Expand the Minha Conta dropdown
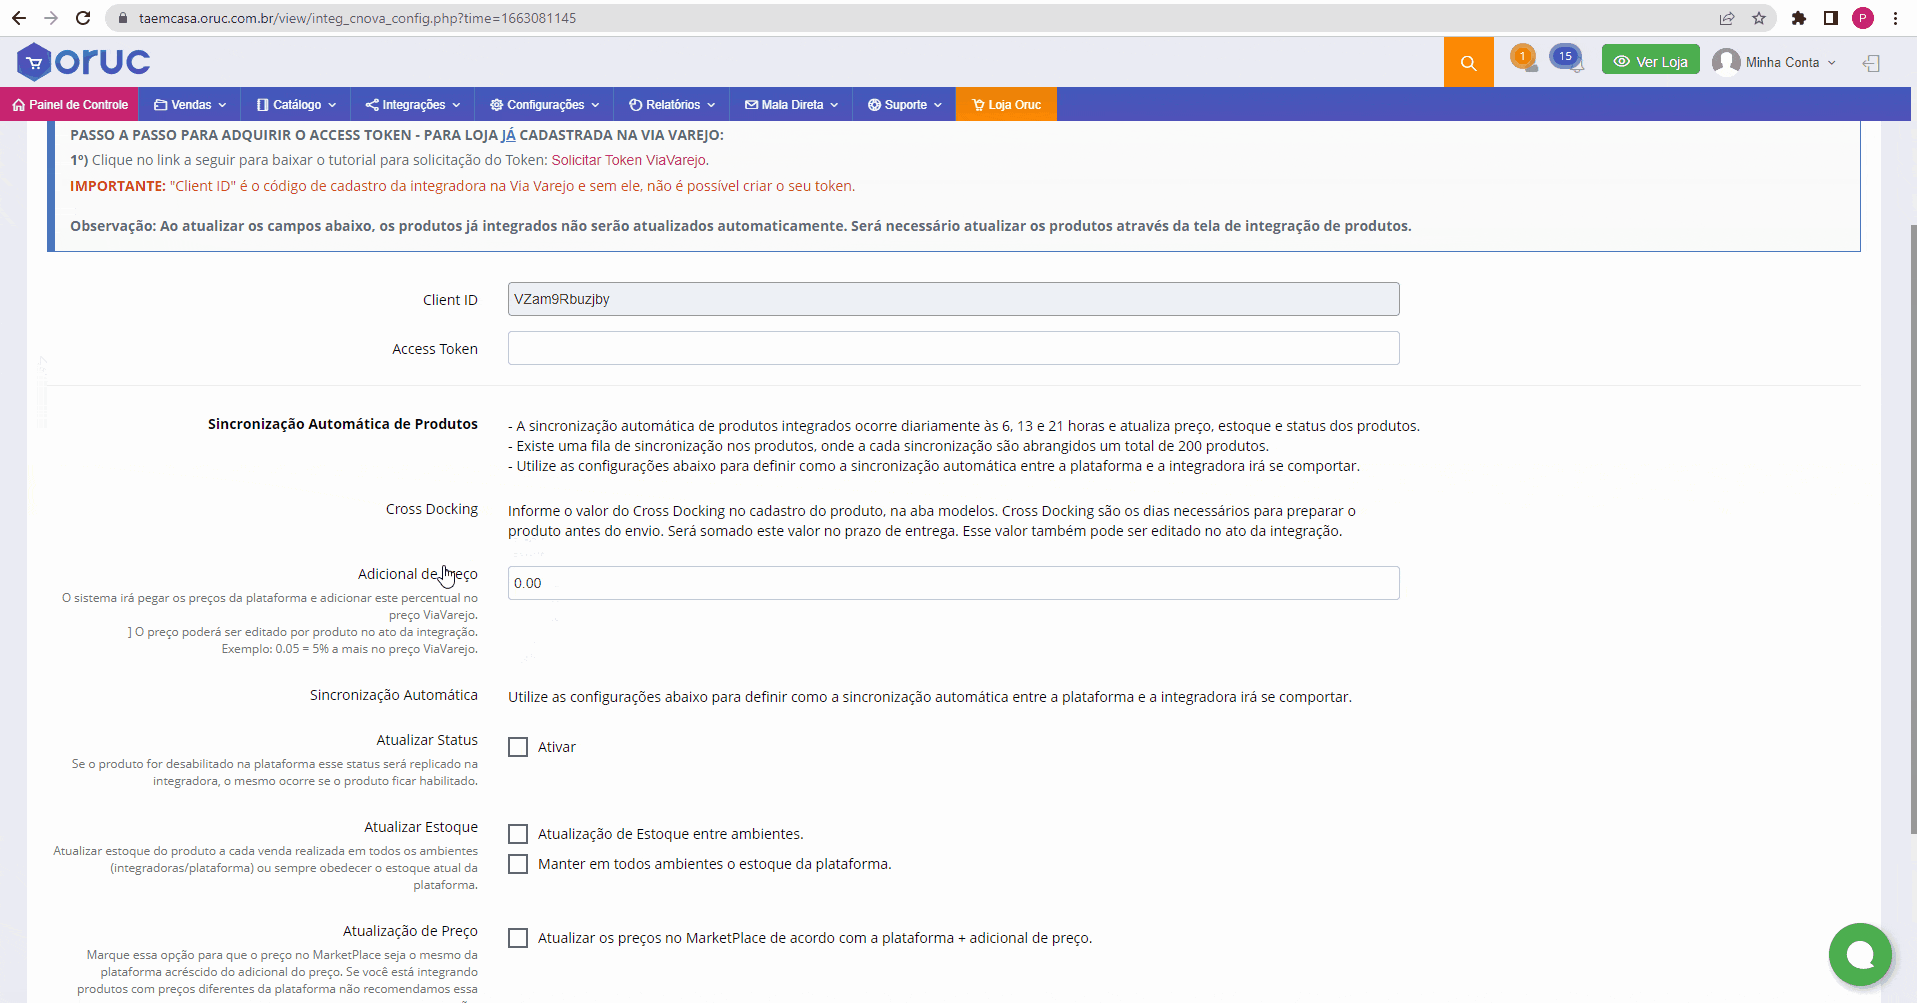Image resolution: width=1917 pixels, height=1003 pixels. [1790, 62]
